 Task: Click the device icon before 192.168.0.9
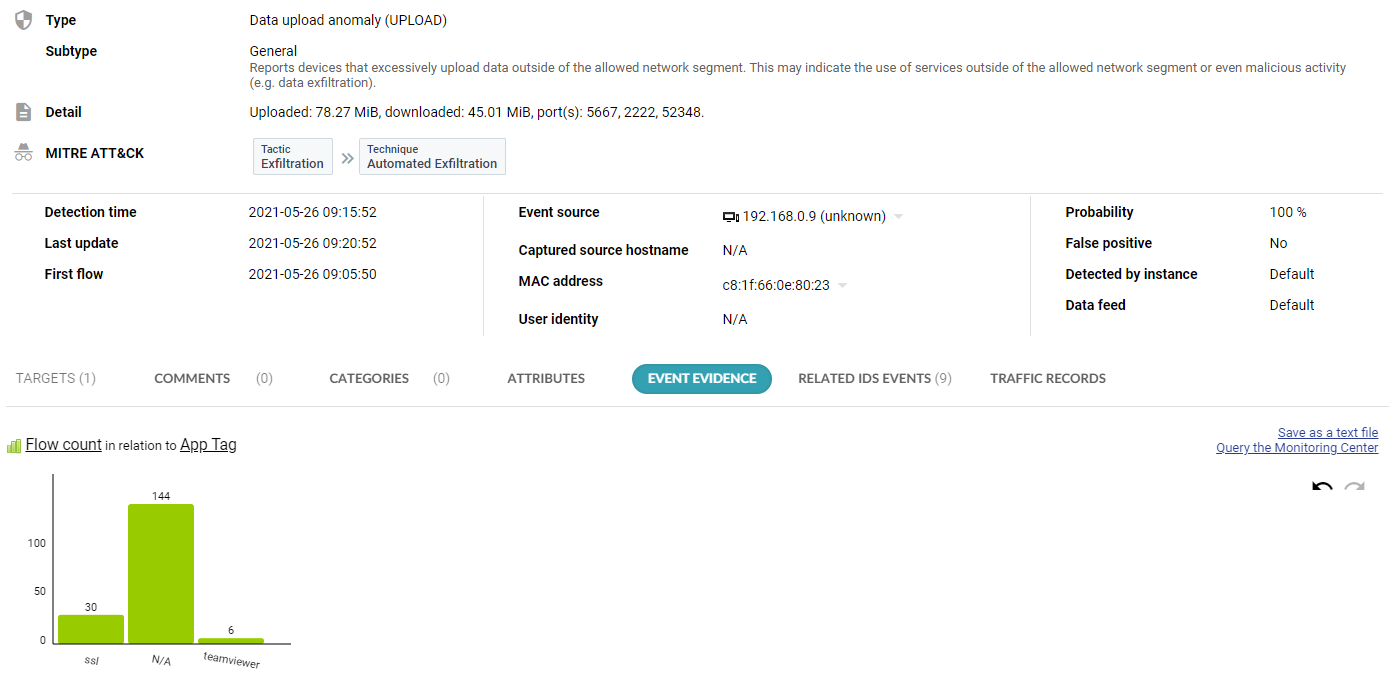coord(730,216)
